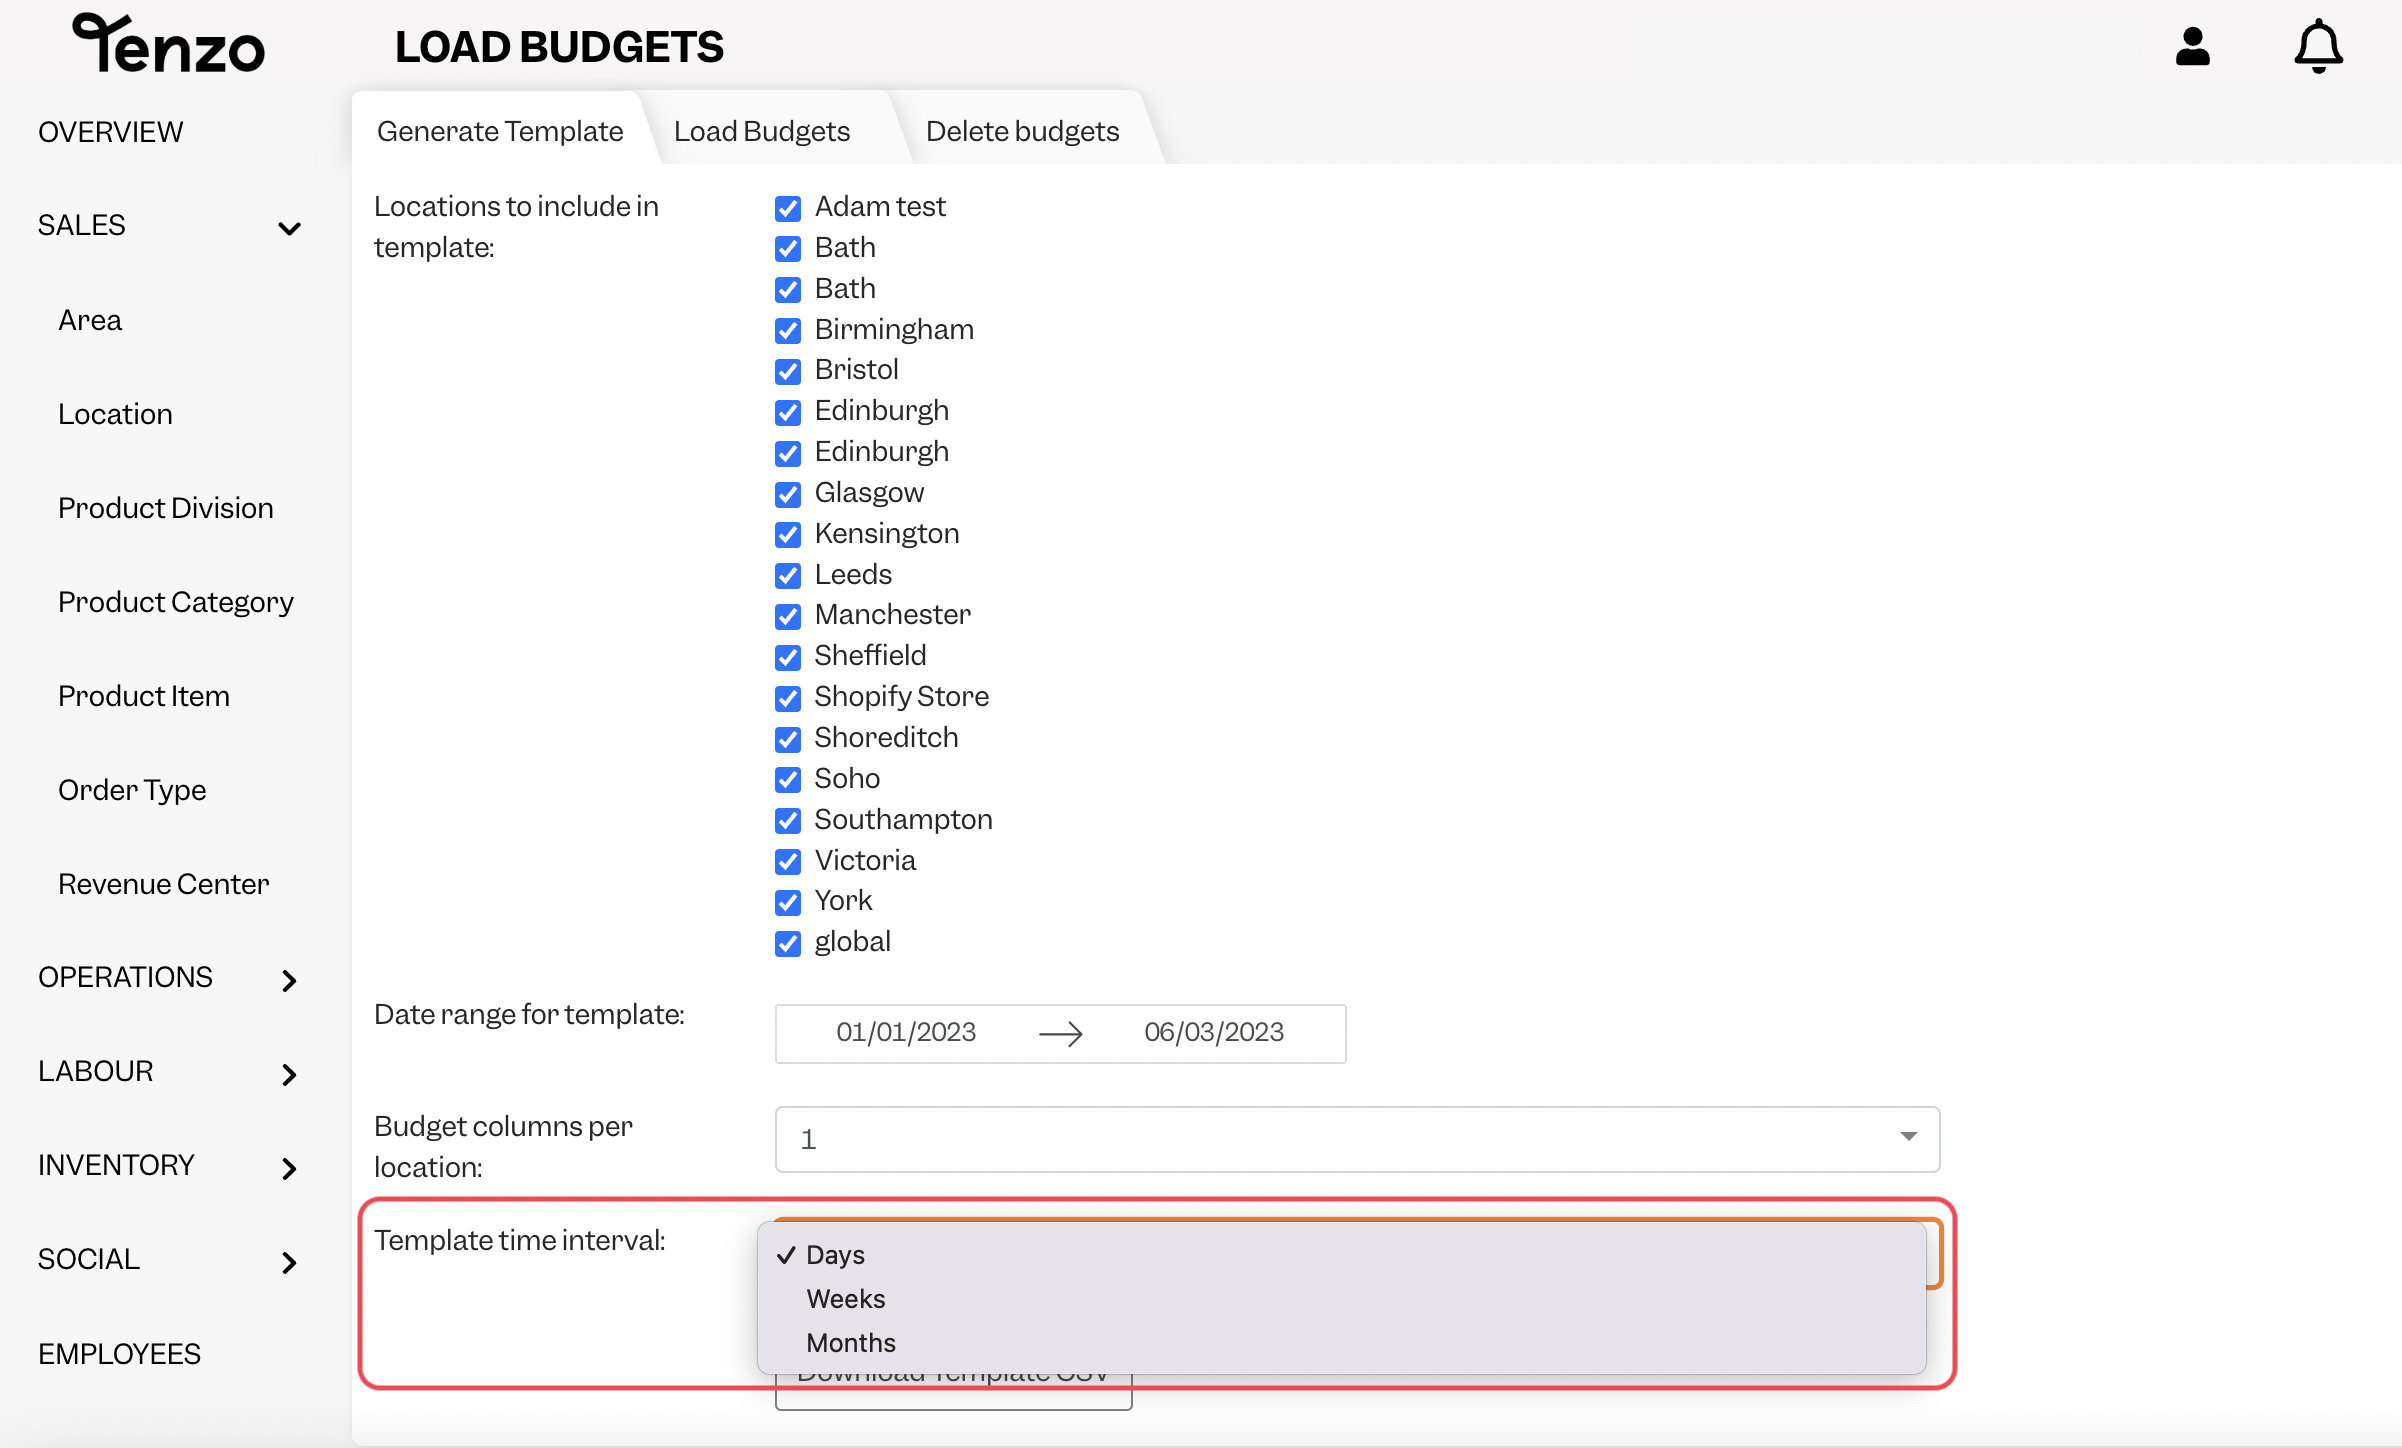
Task: Open the user profile icon
Action: click(2192, 46)
